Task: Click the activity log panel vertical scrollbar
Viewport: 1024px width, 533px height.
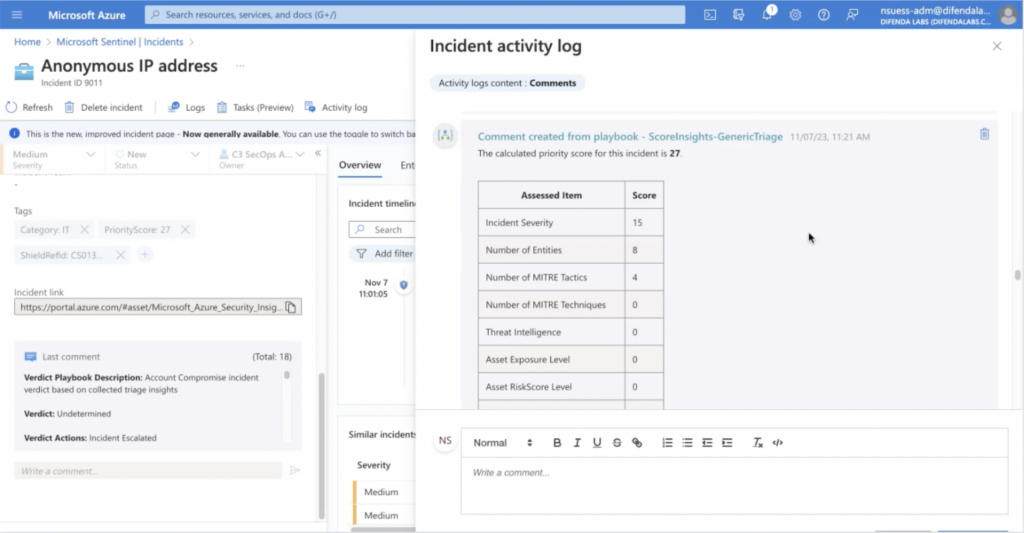Action: (x=1017, y=275)
